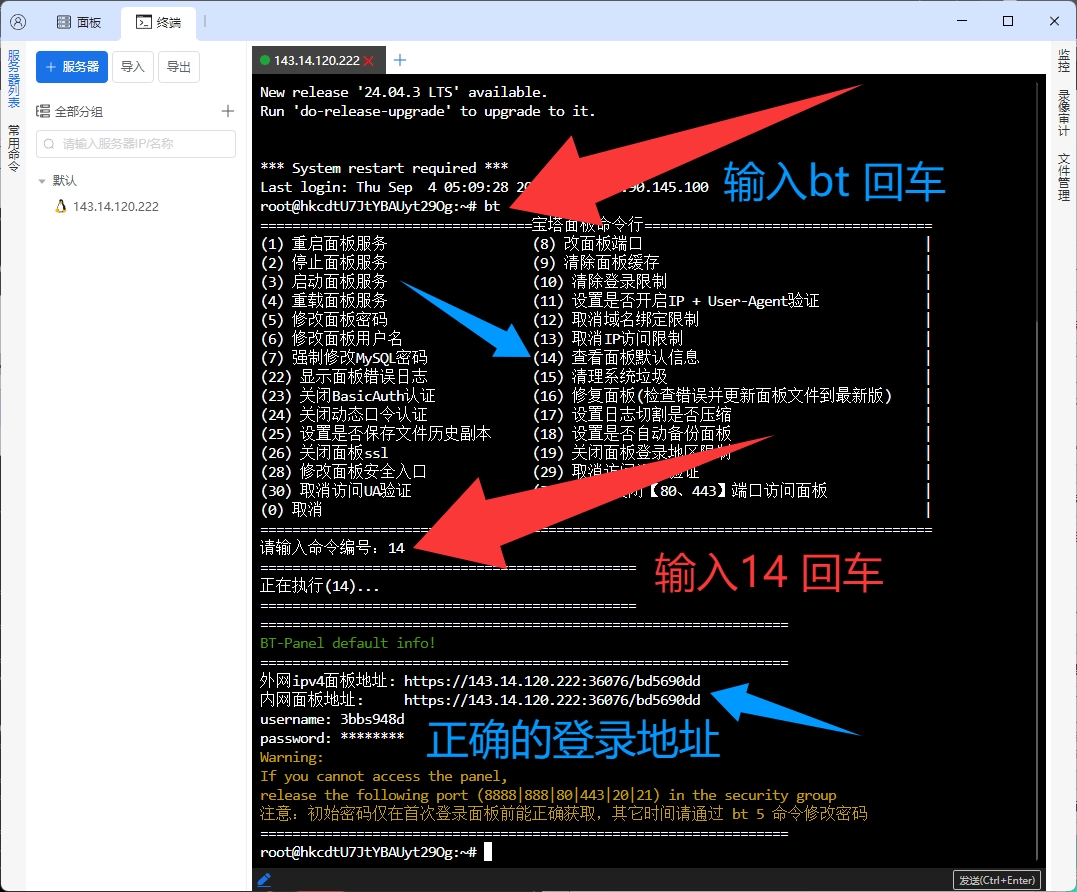Close the 143.14.120.222 terminal tab
Image resolution: width=1077 pixels, height=892 pixels.
tap(369, 60)
